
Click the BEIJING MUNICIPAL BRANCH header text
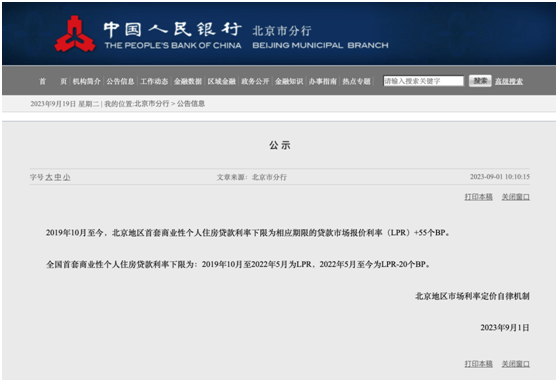pyautogui.click(x=320, y=46)
